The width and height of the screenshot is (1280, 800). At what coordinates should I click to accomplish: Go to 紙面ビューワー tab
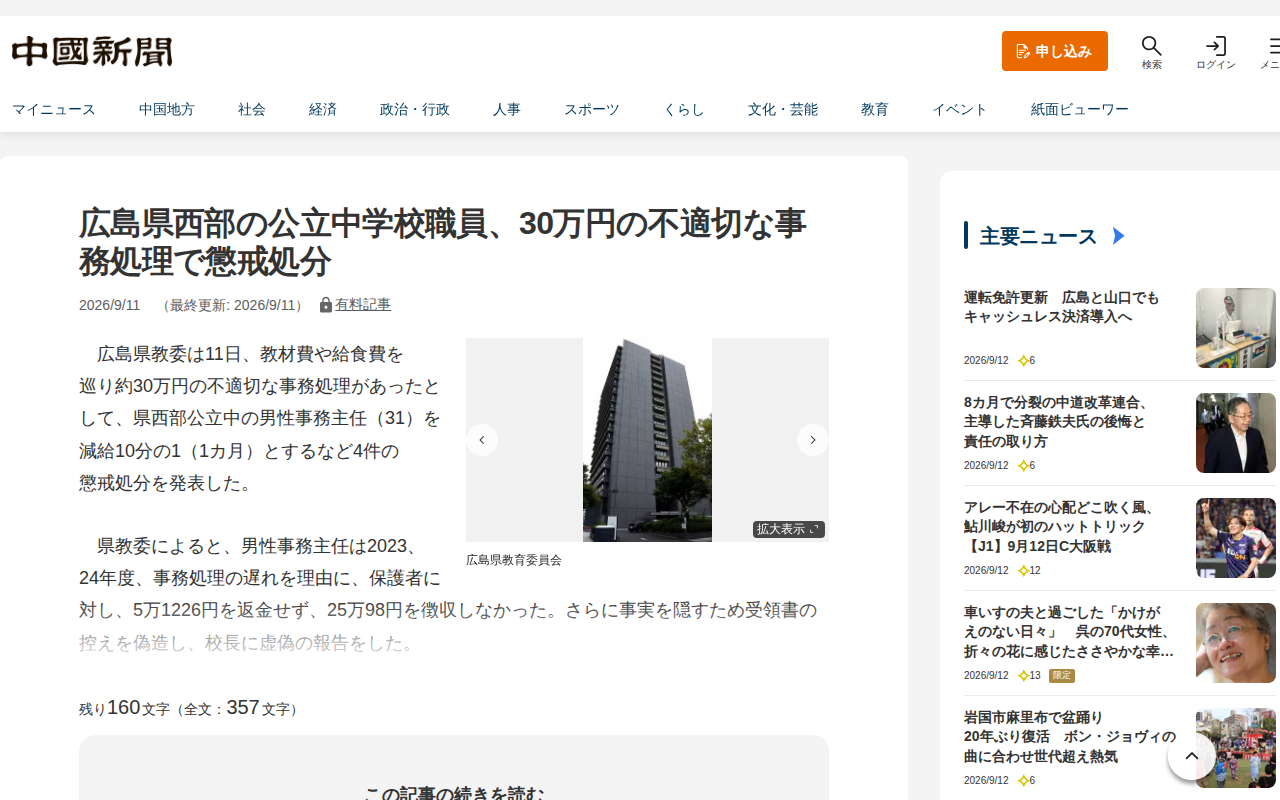pos(1080,109)
